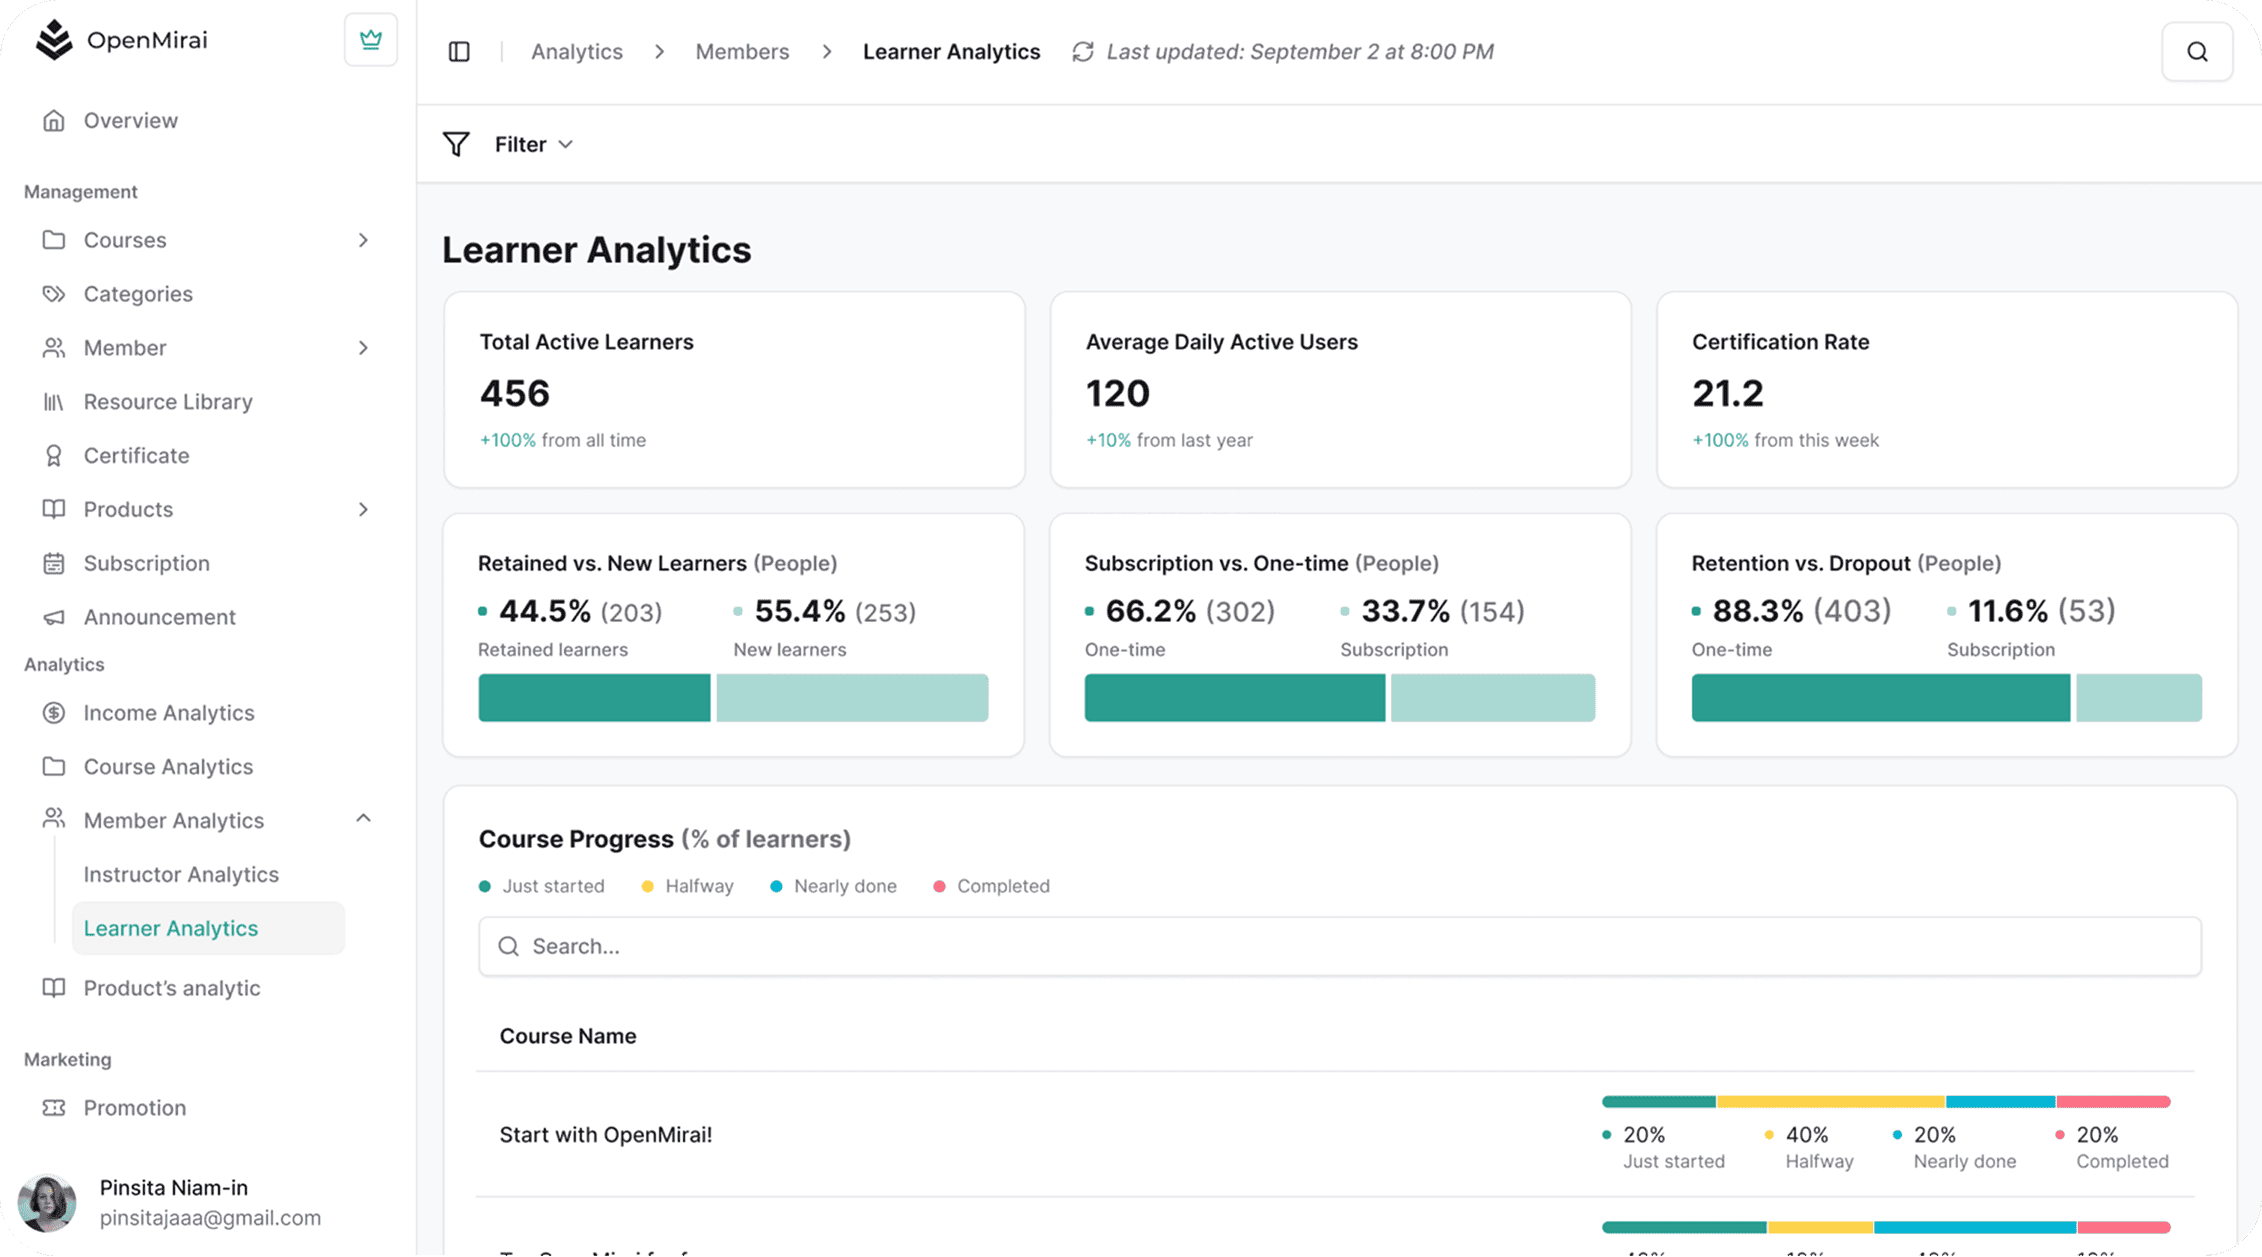Go to Instructor Analytics

click(181, 875)
